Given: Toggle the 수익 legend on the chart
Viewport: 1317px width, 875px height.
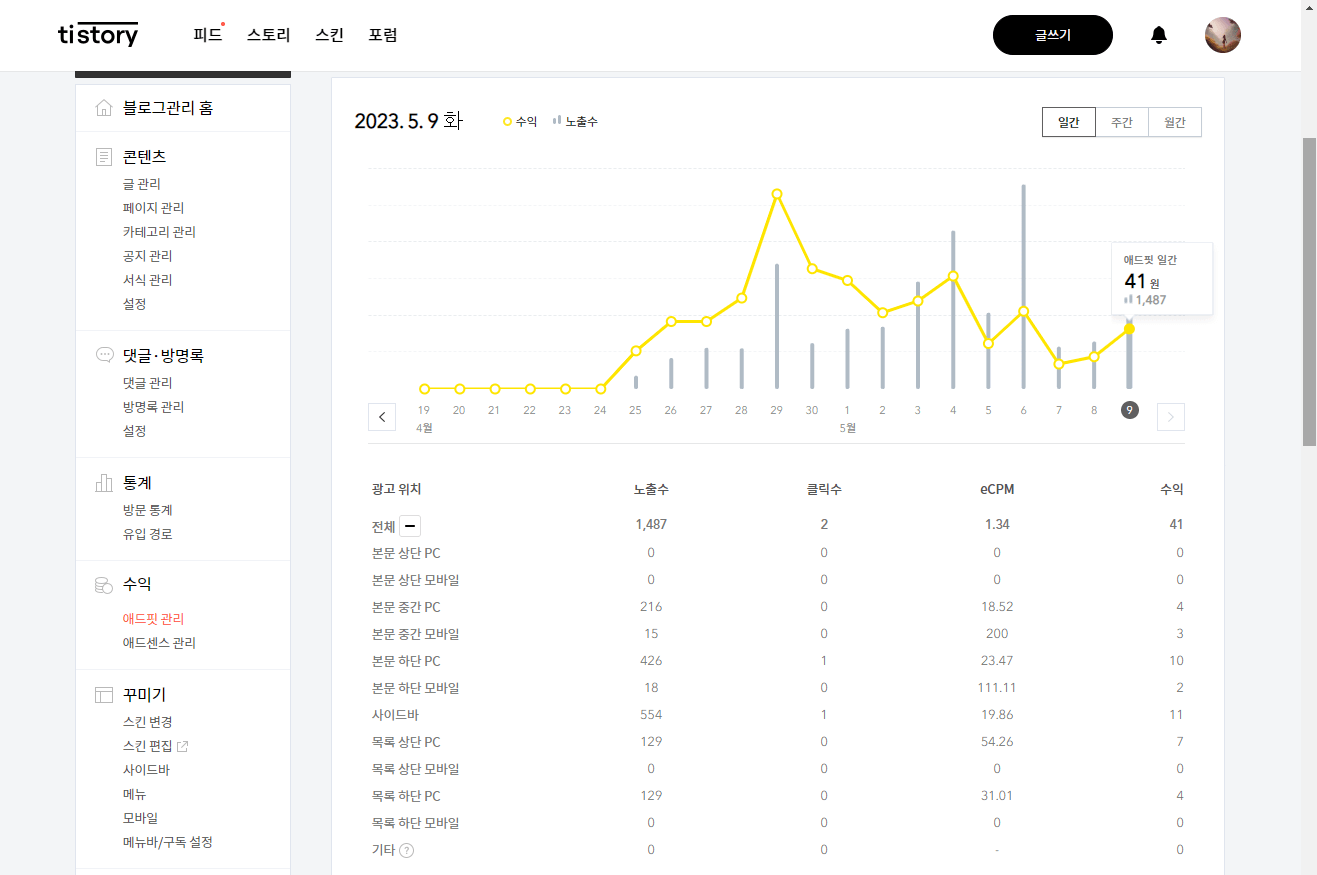Looking at the screenshot, I should (519, 121).
